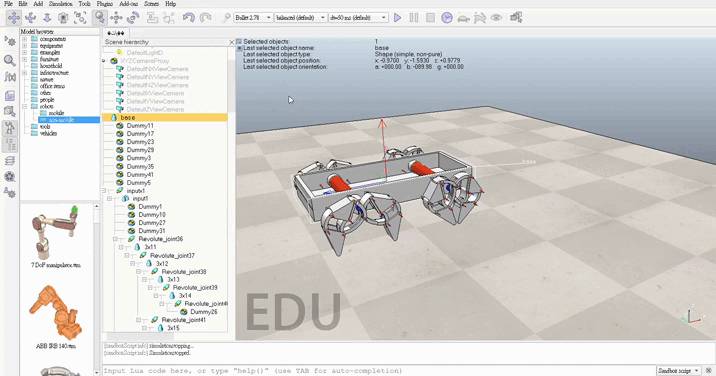This screenshot has height=376, width=716.
Task: Click the undo arrow icon
Action: (x=189, y=18)
